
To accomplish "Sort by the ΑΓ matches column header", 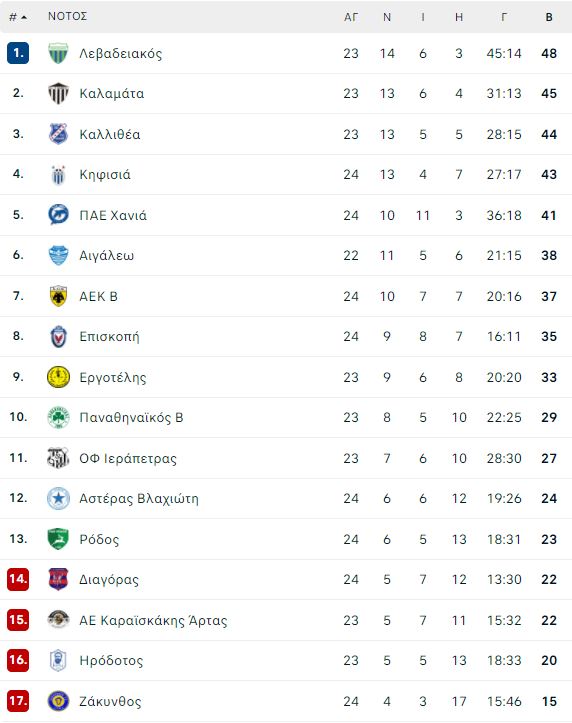I will (x=351, y=17).
